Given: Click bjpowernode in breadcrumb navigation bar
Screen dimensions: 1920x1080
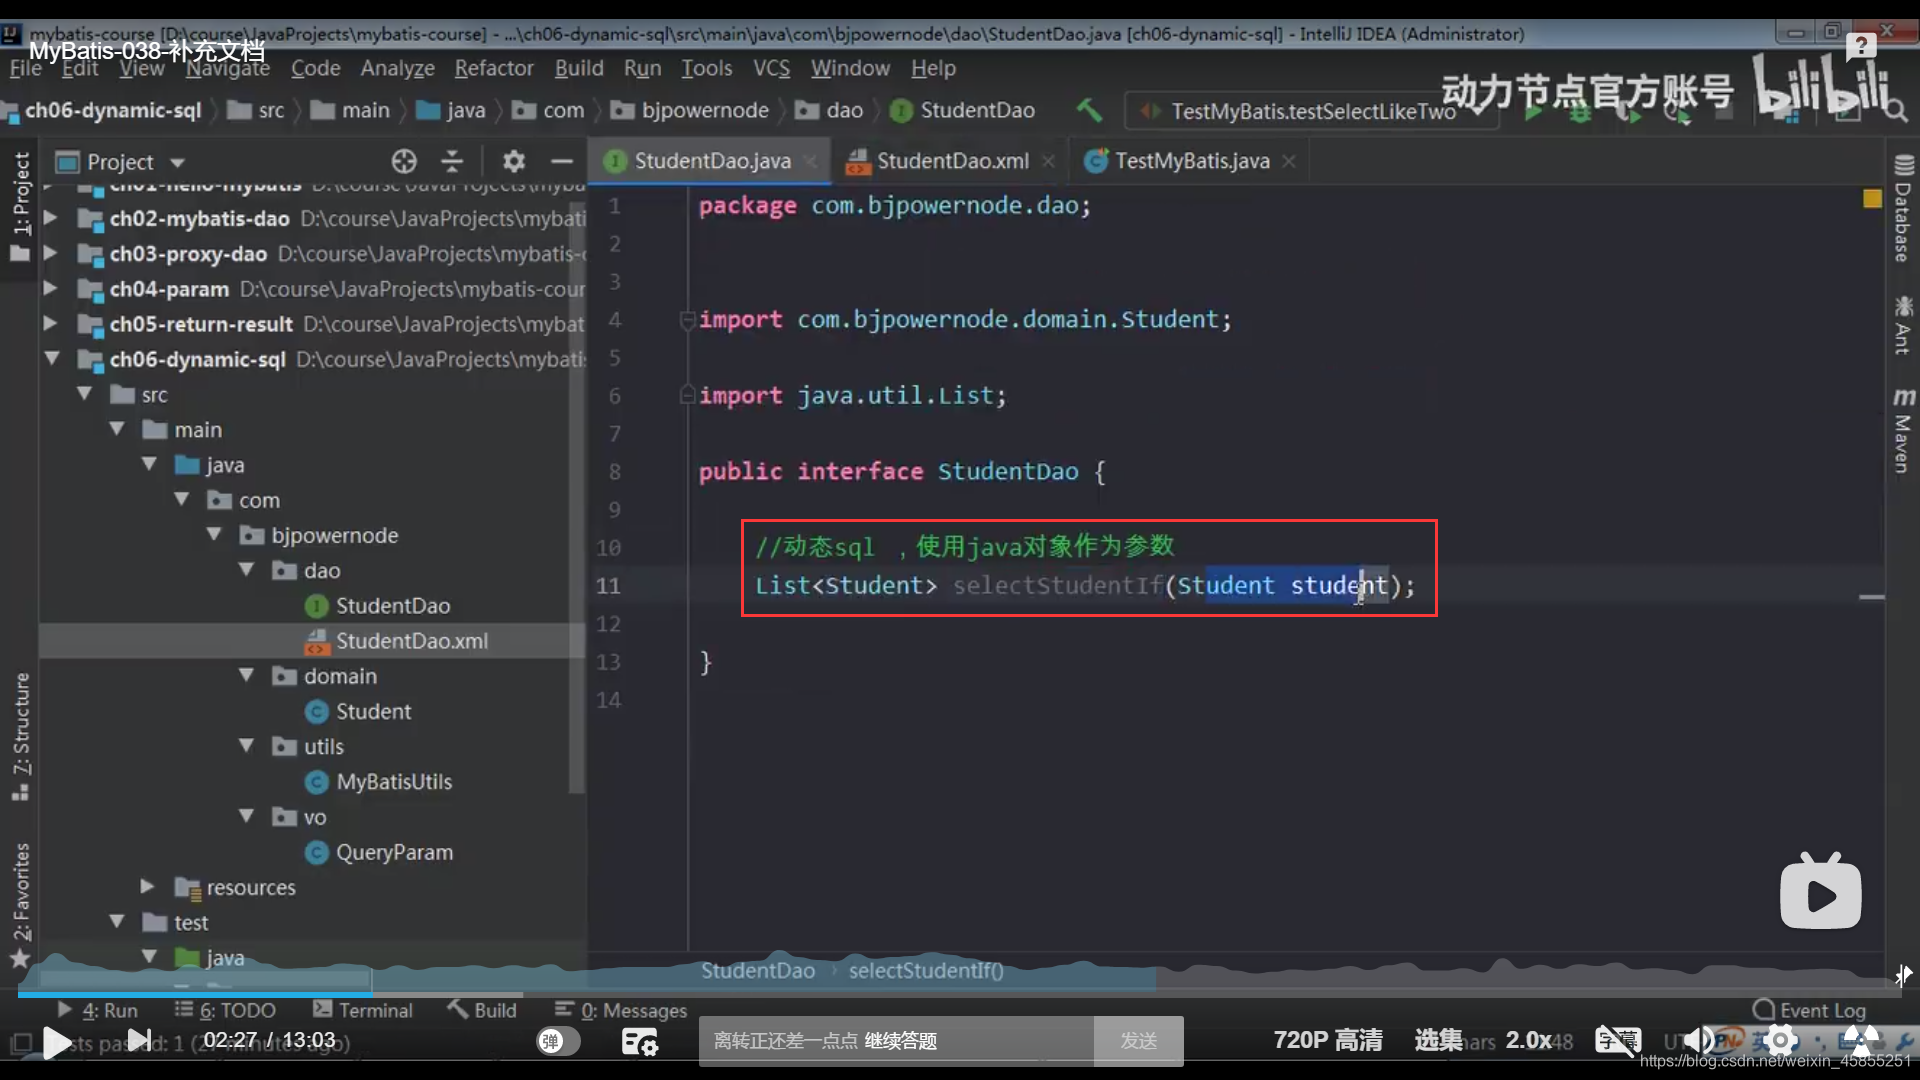Looking at the screenshot, I should (704, 110).
